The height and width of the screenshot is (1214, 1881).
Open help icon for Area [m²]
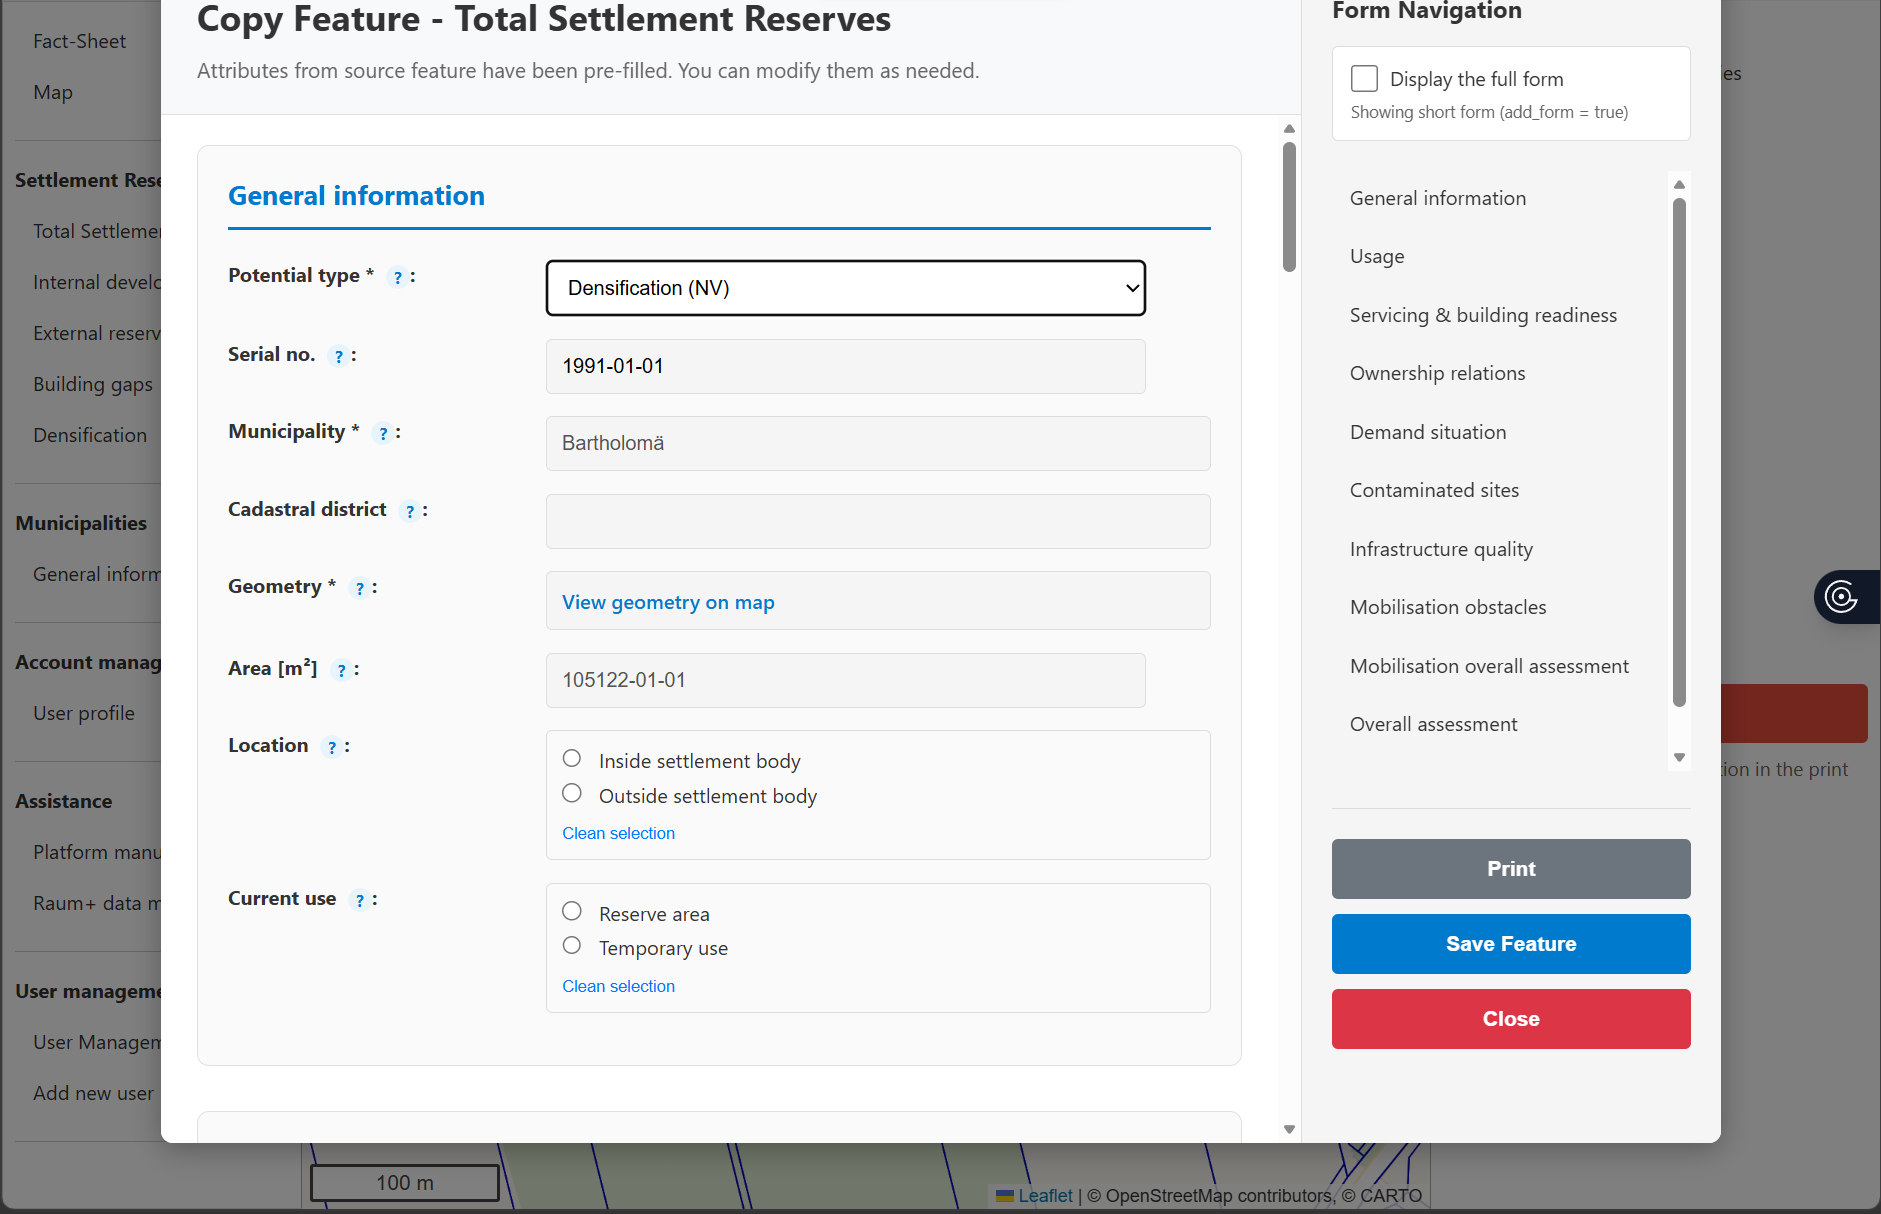pyautogui.click(x=342, y=670)
